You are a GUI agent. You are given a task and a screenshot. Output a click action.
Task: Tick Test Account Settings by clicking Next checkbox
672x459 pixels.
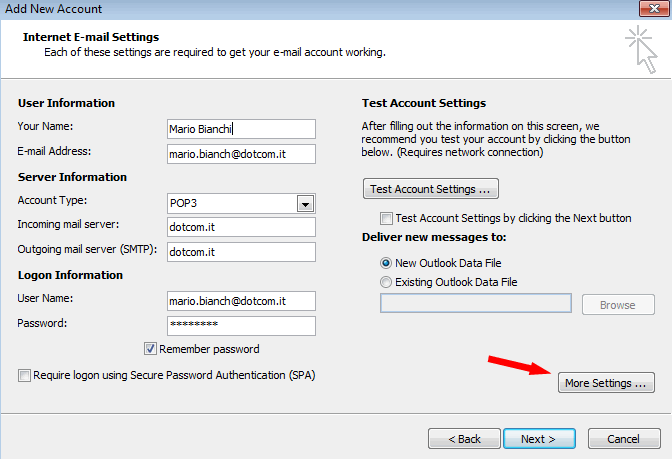[386, 218]
